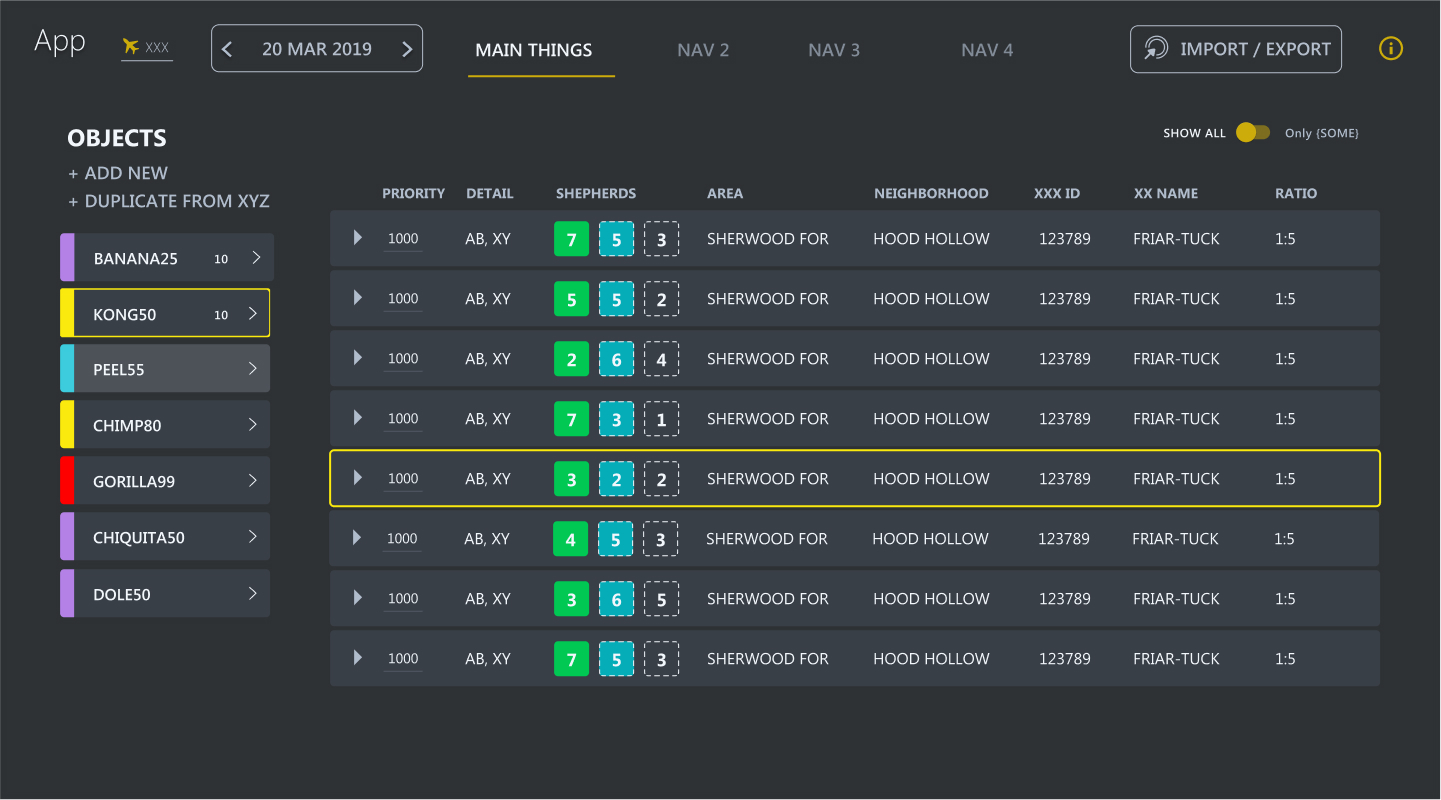1441x800 pixels.
Task: Open DOLE50 using its chevron arrow
Action: [x=253, y=594]
